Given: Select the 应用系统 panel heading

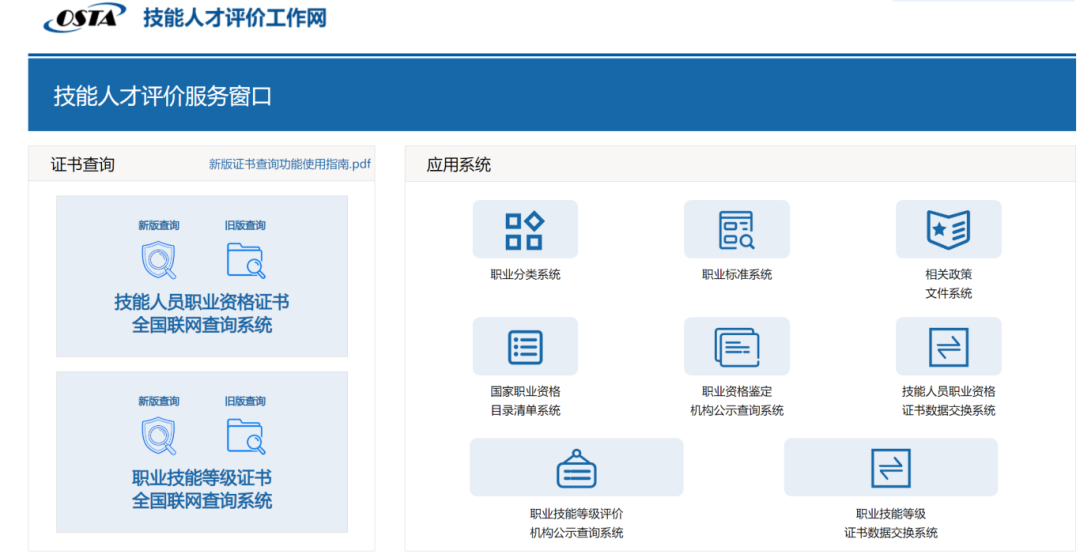Looking at the screenshot, I should (x=459, y=165).
